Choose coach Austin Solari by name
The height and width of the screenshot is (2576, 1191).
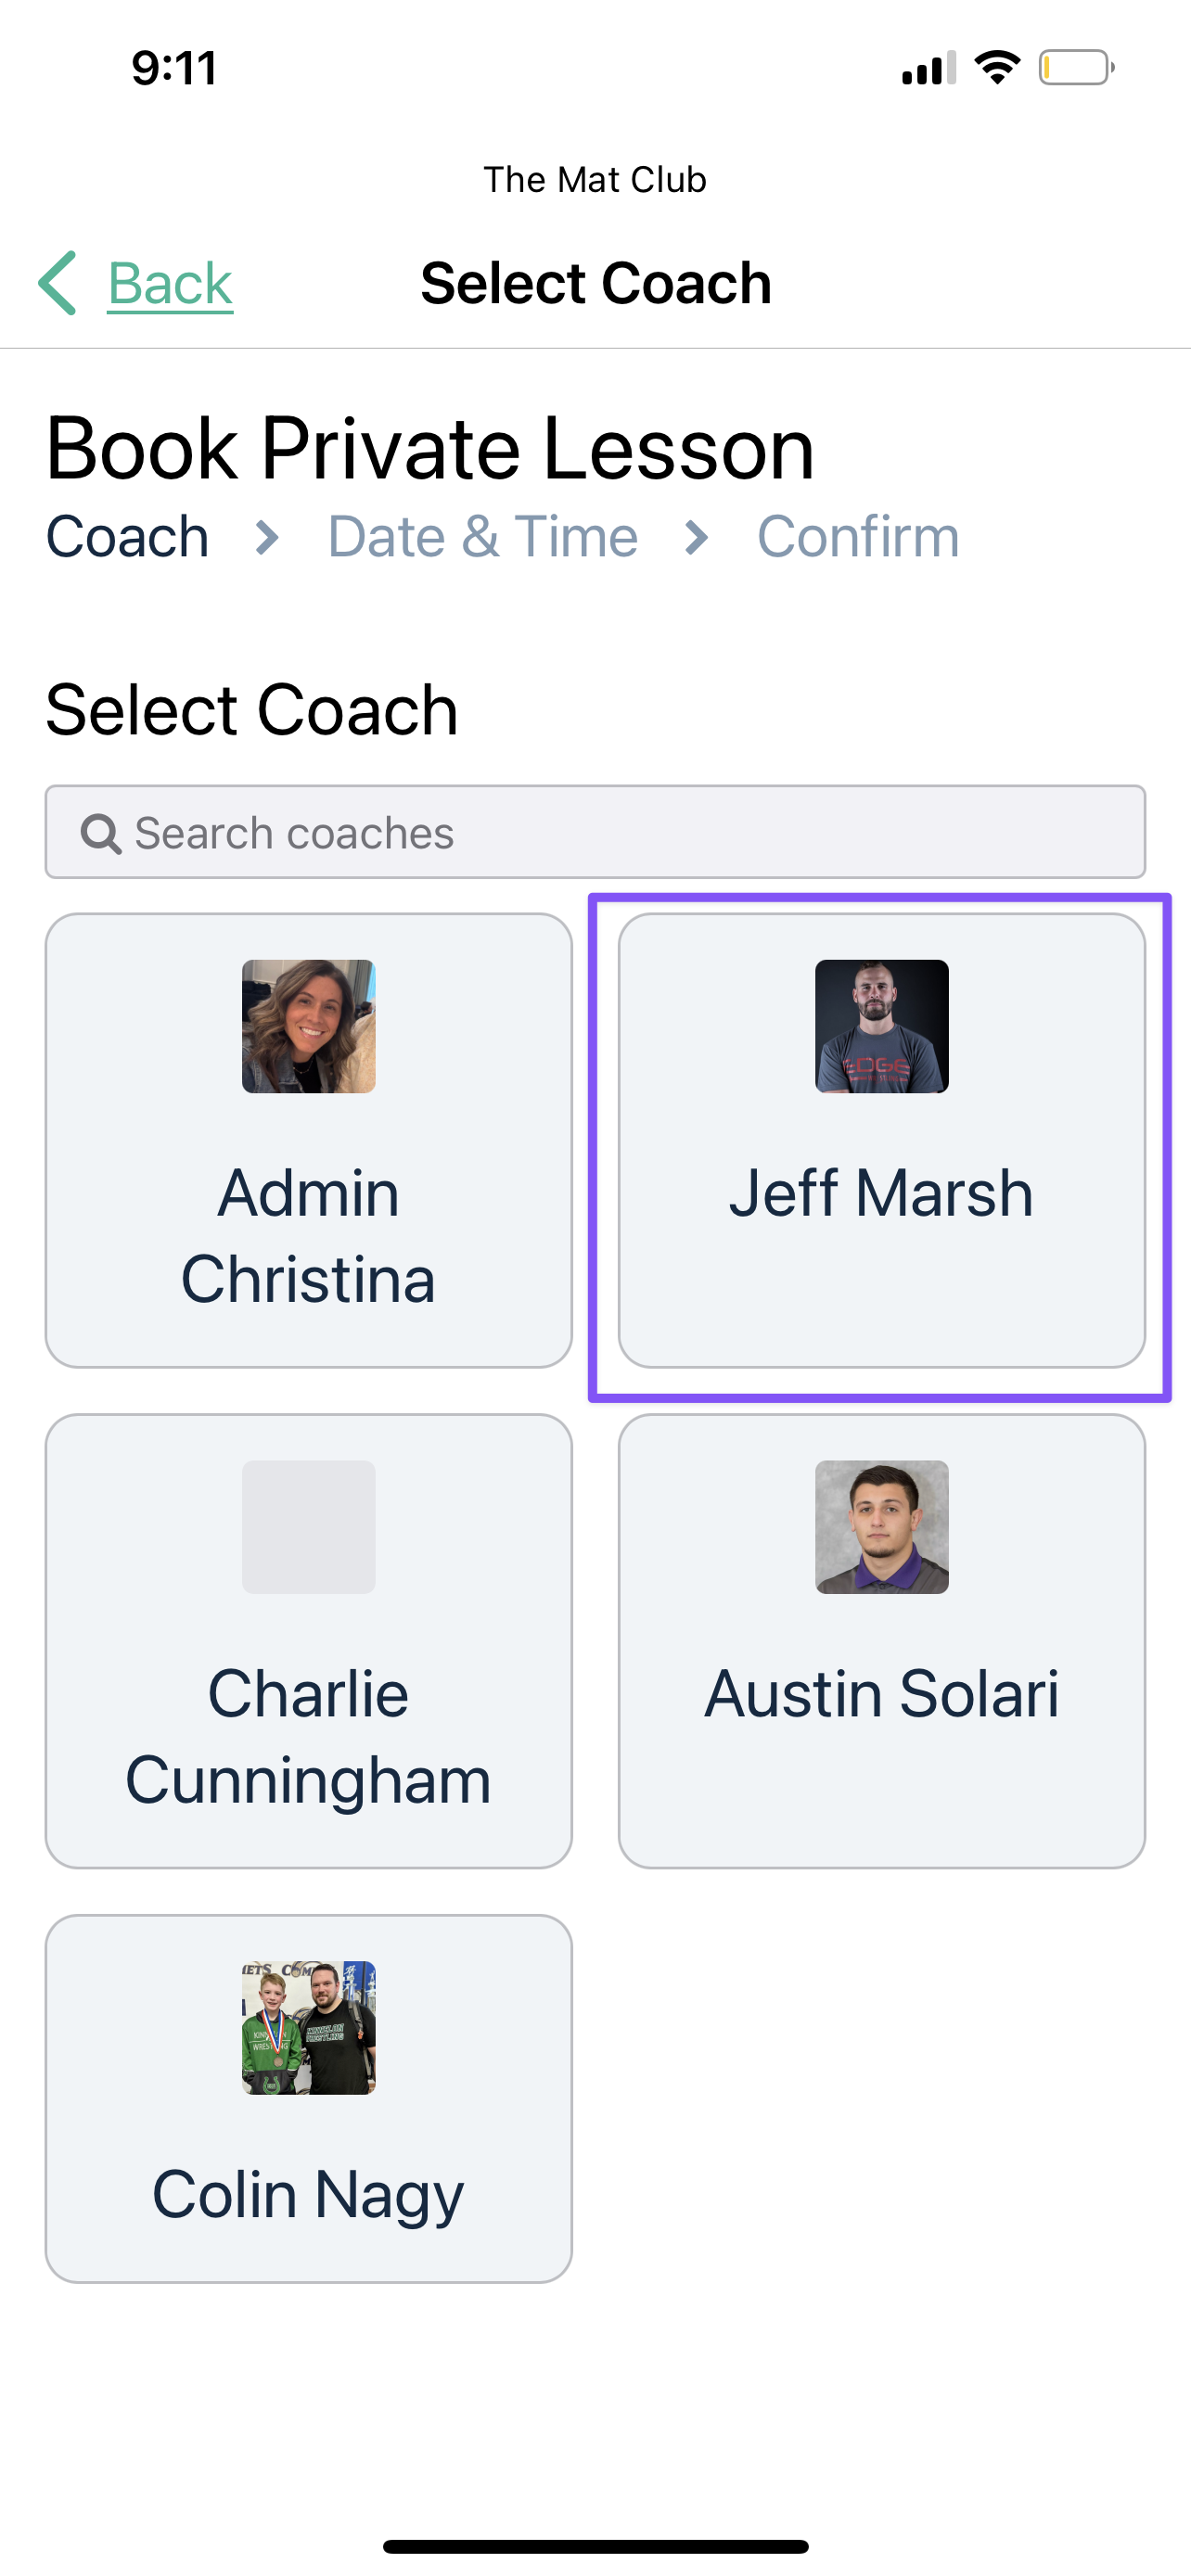pyautogui.click(x=881, y=1694)
